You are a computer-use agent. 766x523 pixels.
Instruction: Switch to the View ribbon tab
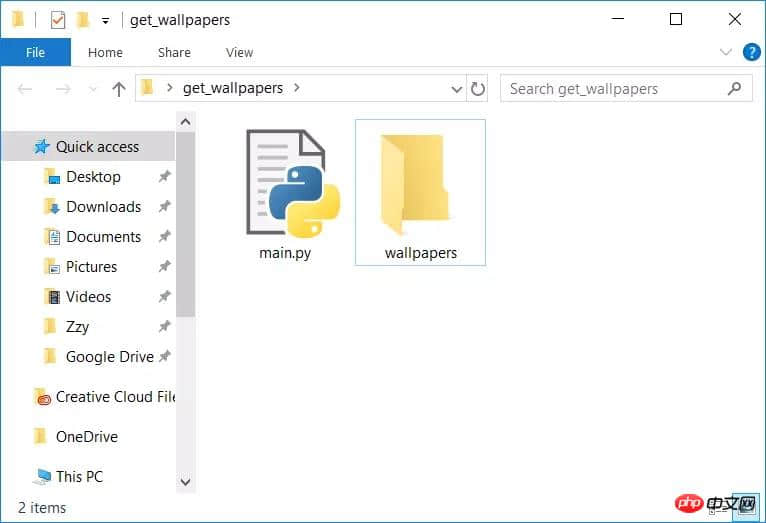pyautogui.click(x=239, y=52)
